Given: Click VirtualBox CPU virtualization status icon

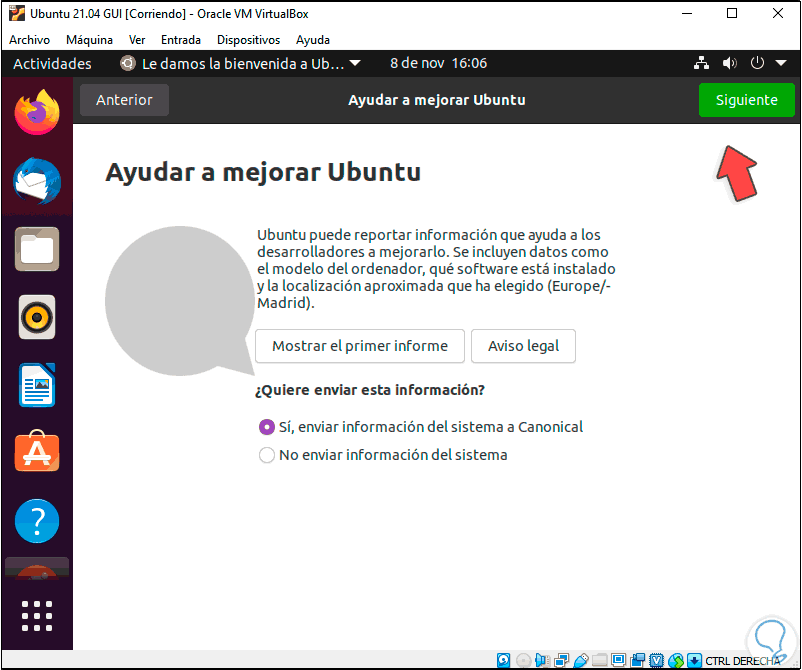Looking at the screenshot, I should pos(656,660).
